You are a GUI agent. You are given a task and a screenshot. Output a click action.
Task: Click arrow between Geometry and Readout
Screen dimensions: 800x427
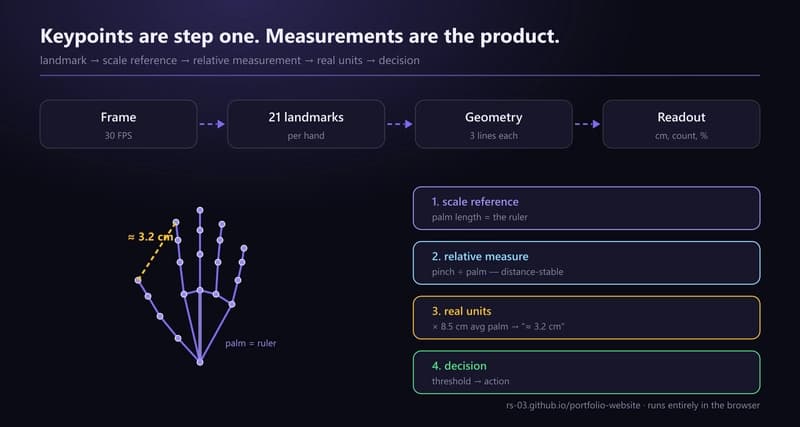click(x=587, y=124)
